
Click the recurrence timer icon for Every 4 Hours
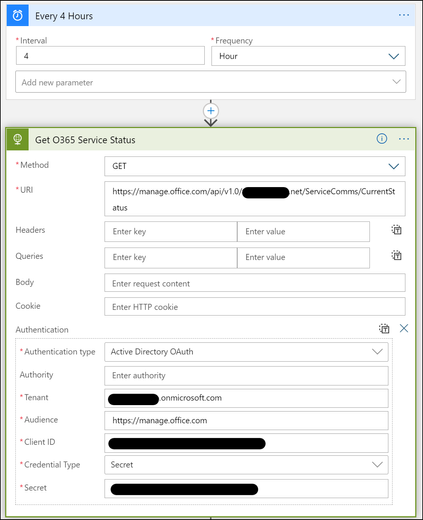tap(17, 15)
